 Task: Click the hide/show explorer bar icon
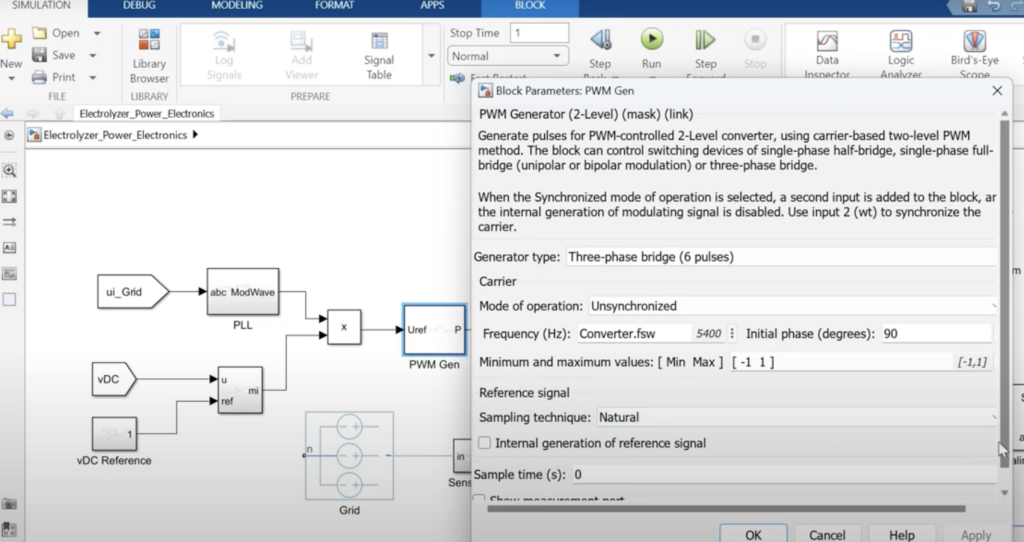pyautogui.click(x=9, y=135)
